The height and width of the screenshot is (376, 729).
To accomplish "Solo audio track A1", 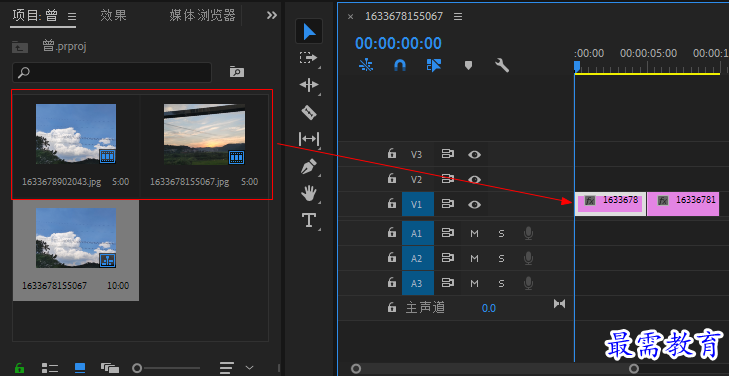I will [x=501, y=233].
